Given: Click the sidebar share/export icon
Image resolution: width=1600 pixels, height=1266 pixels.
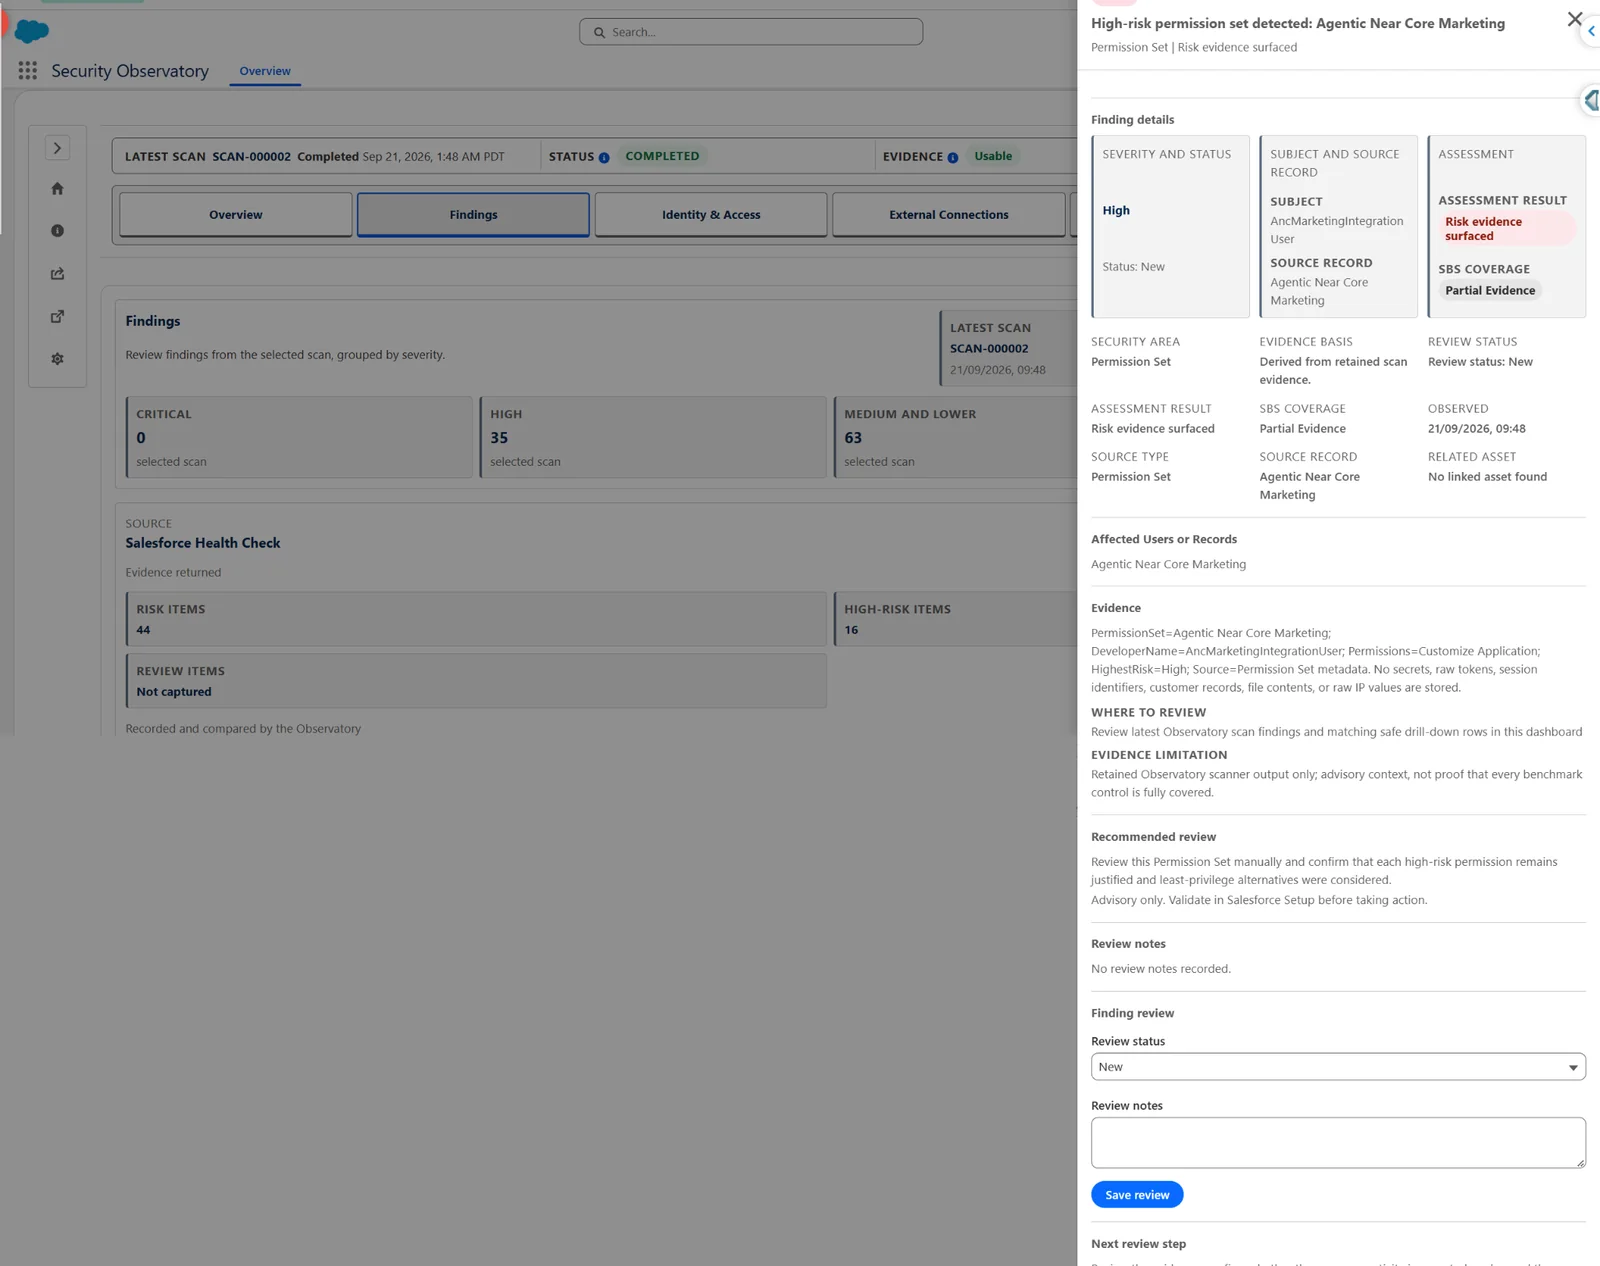Looking at the screenshot, I should 57,274.
